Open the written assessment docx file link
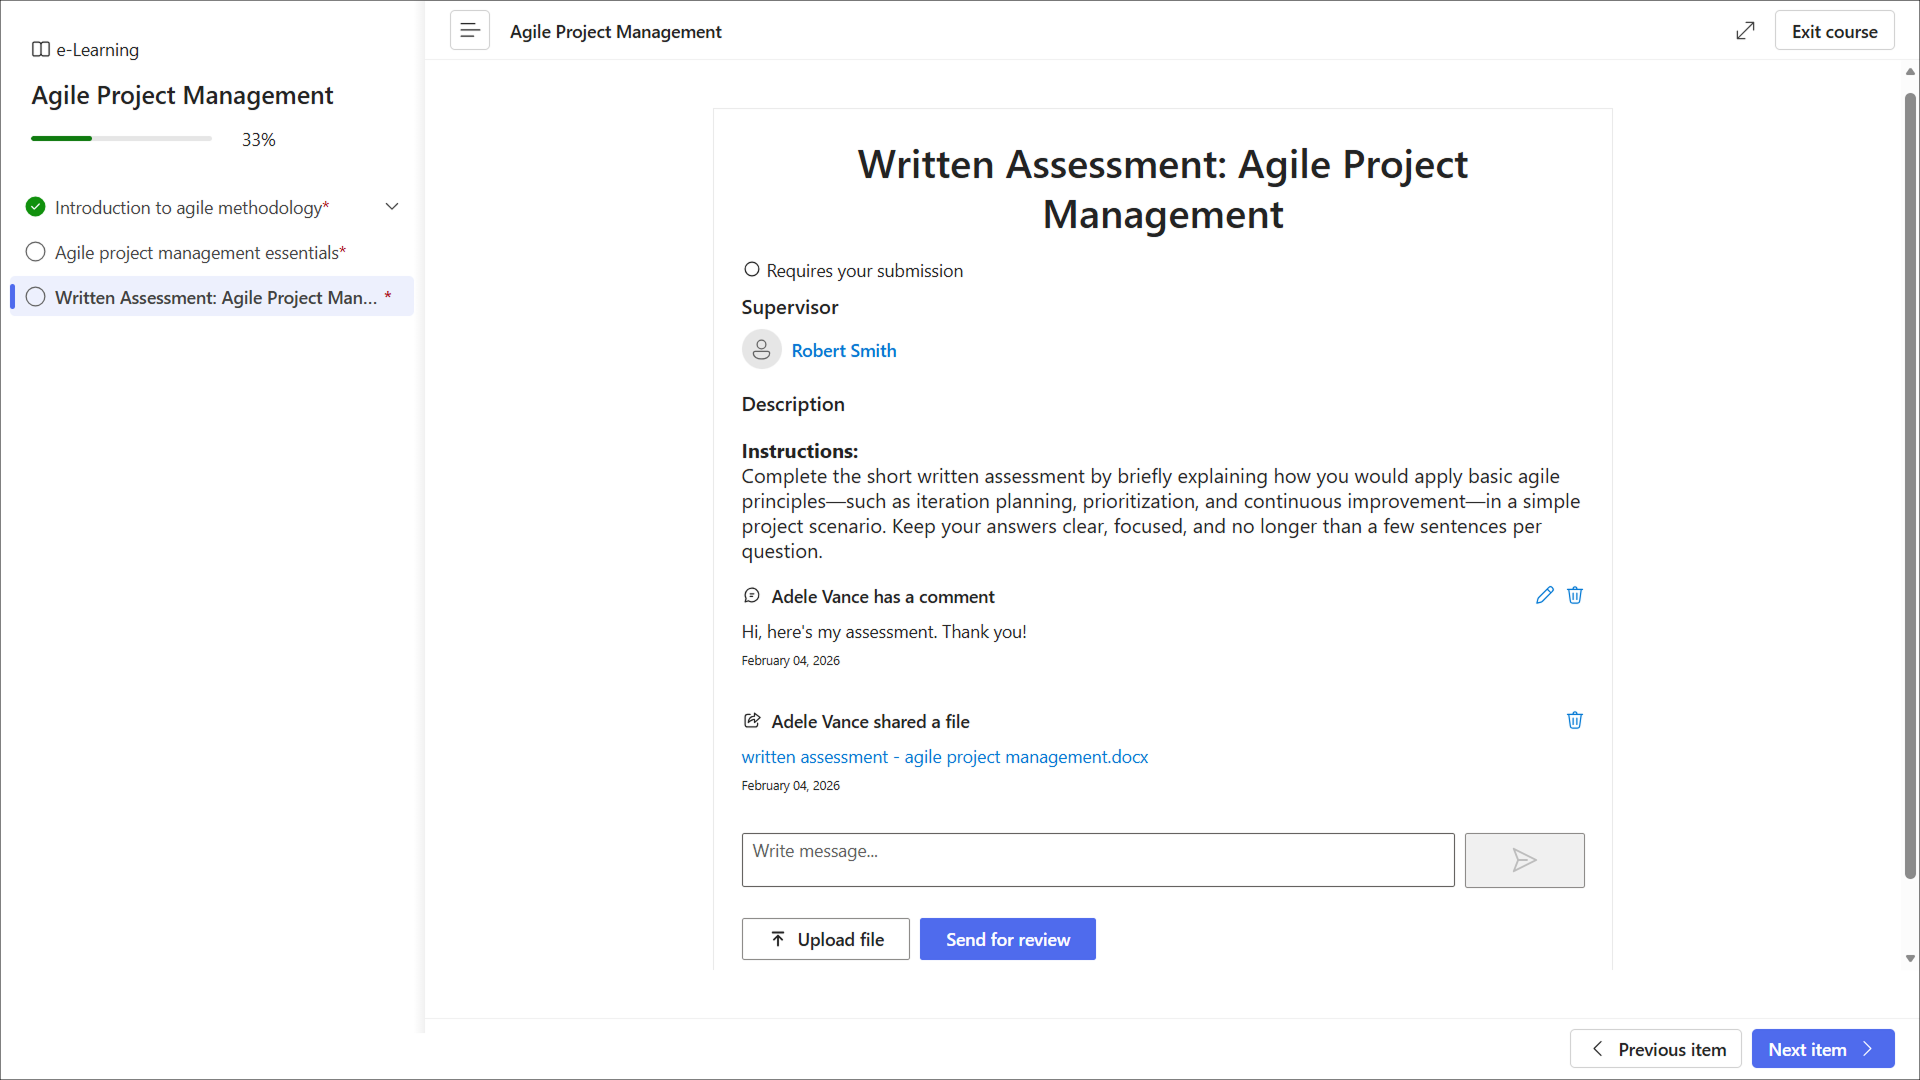This screenshot has width=1920, height=1080. [x=944, y=757]
